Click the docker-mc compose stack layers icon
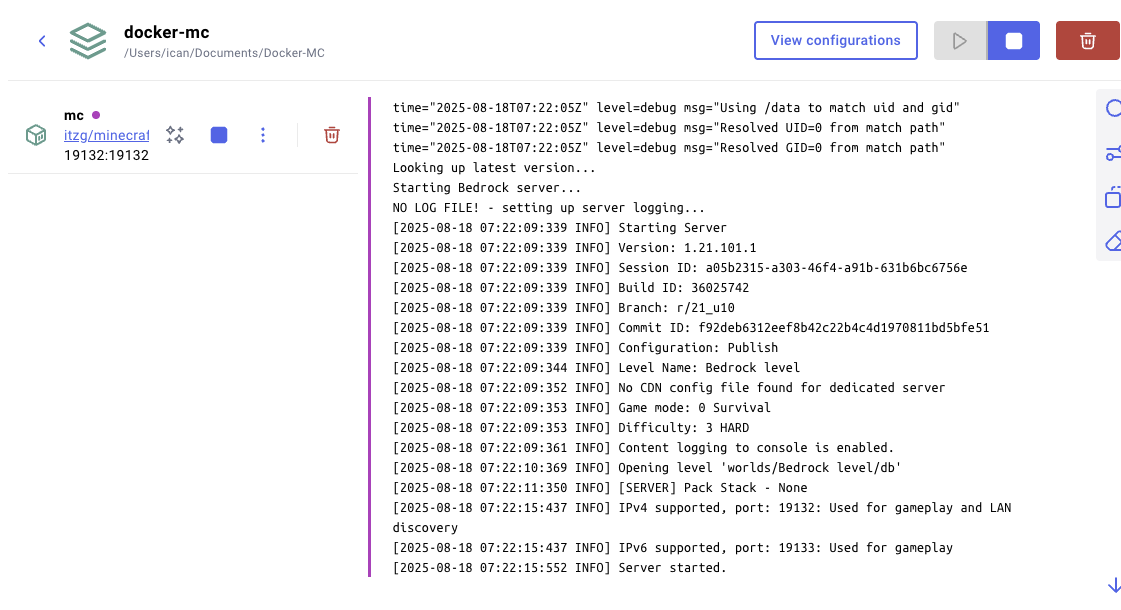The image size is (1121, 610). pos(88,41)
